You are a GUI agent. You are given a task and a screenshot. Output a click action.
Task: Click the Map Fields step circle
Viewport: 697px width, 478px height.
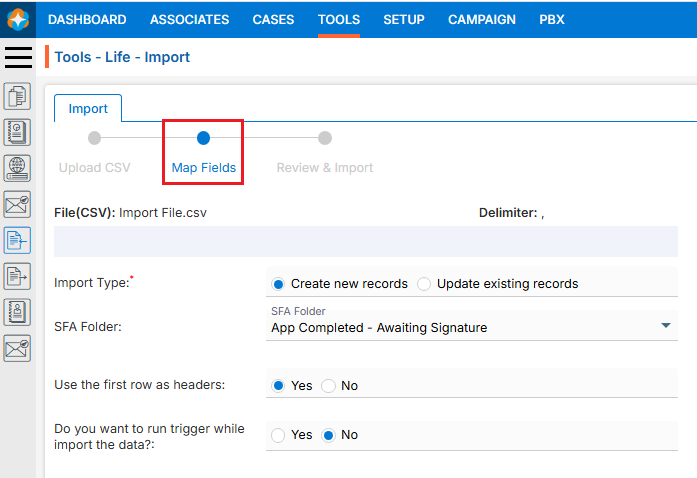click(x=204, y=138)
